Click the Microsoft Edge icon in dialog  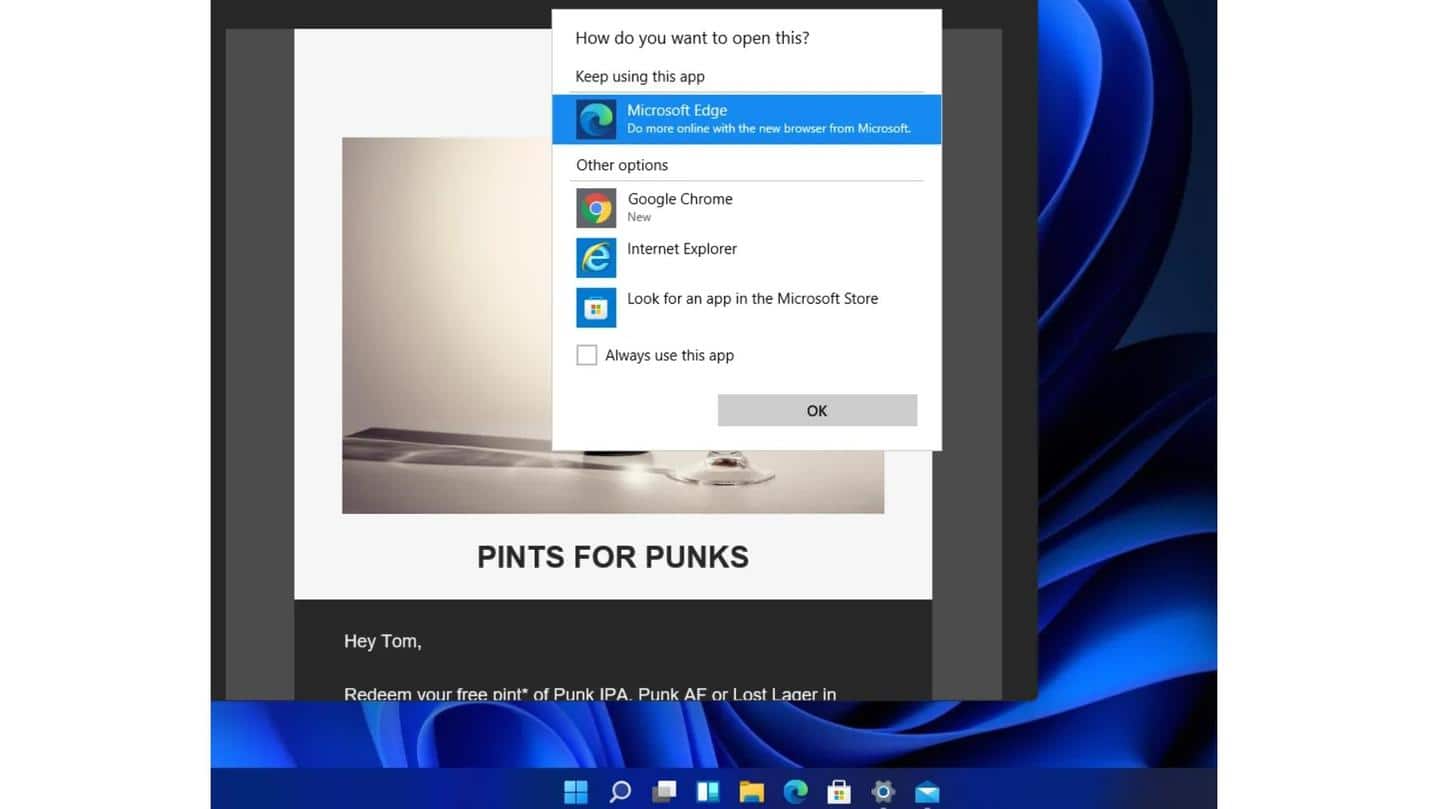point(596,120)
